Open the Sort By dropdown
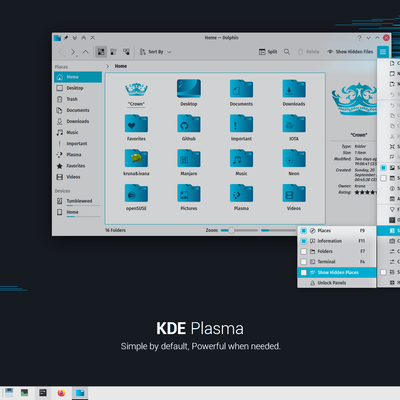Viewport: 400px width, 400px height. tap(155, 52)
